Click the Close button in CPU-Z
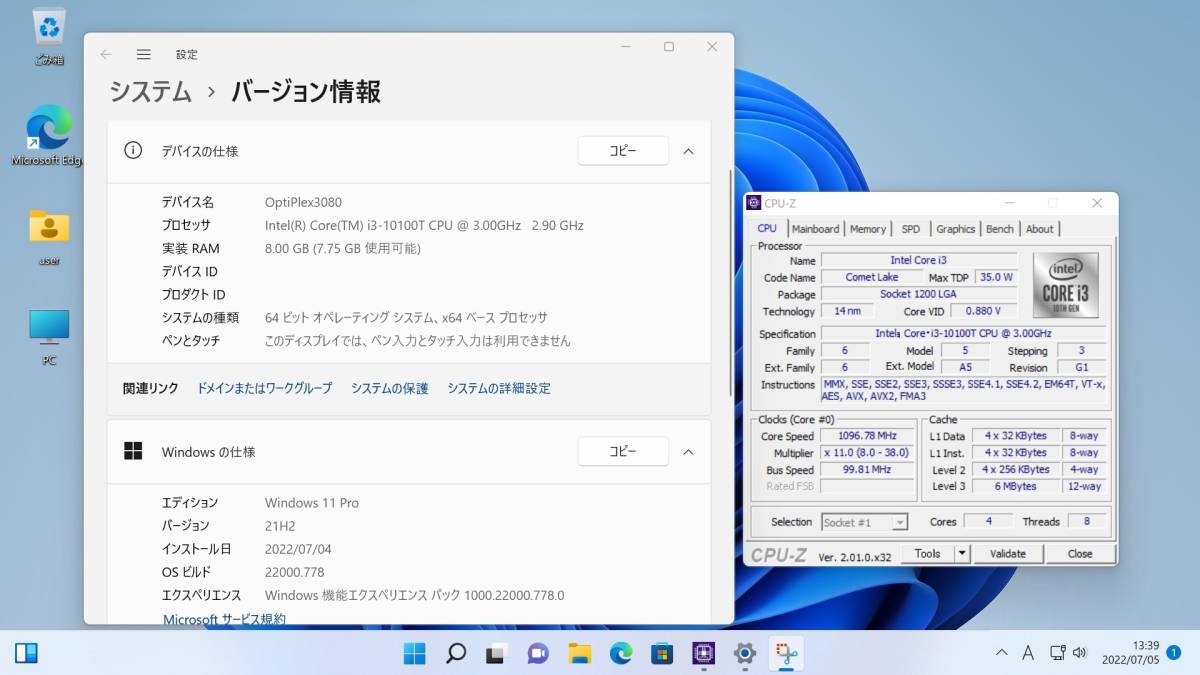This screenshot has height=675, width=1200. (1080, 553)
